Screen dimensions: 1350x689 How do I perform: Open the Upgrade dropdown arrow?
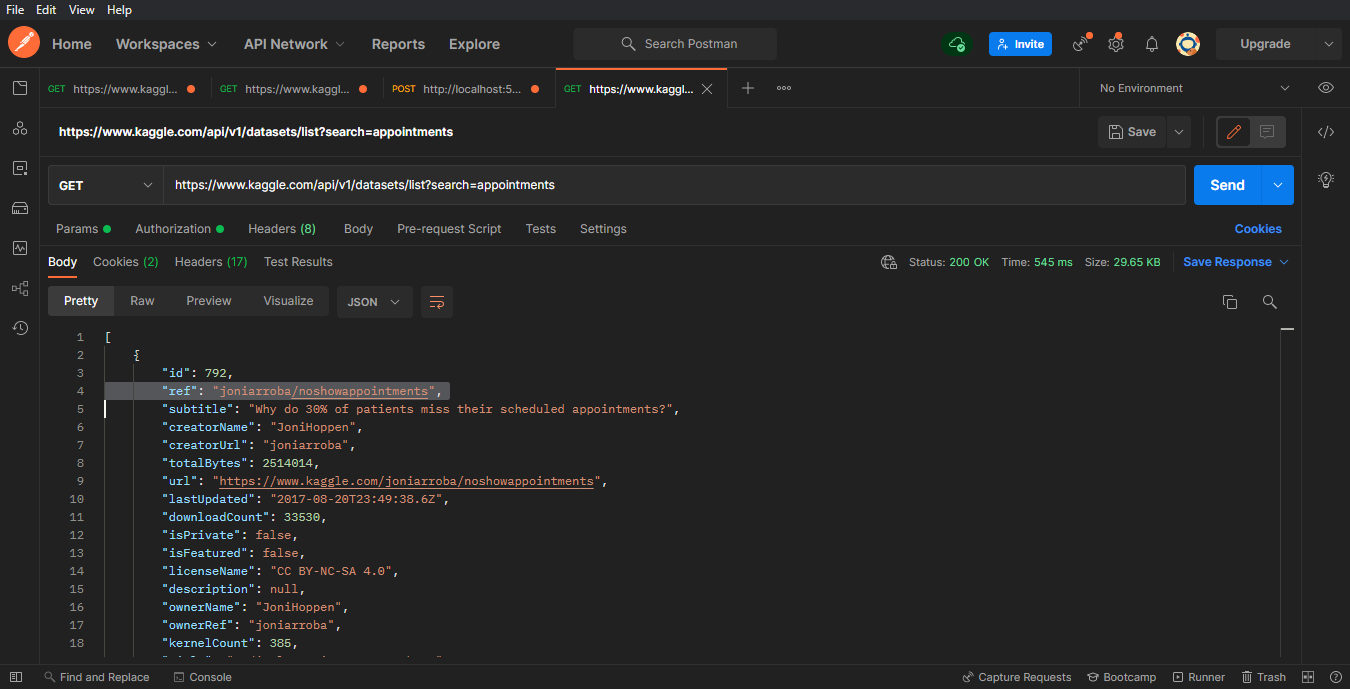[x=1328, y=44]
